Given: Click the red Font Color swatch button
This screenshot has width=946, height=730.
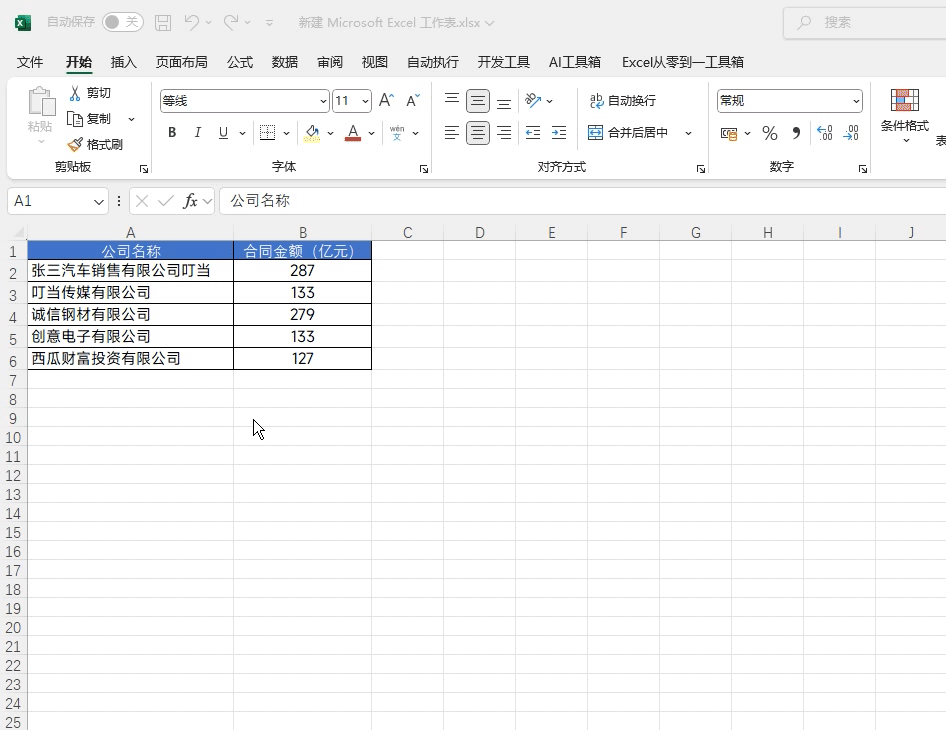Looking at the screenshot, I should coord(352,133).
